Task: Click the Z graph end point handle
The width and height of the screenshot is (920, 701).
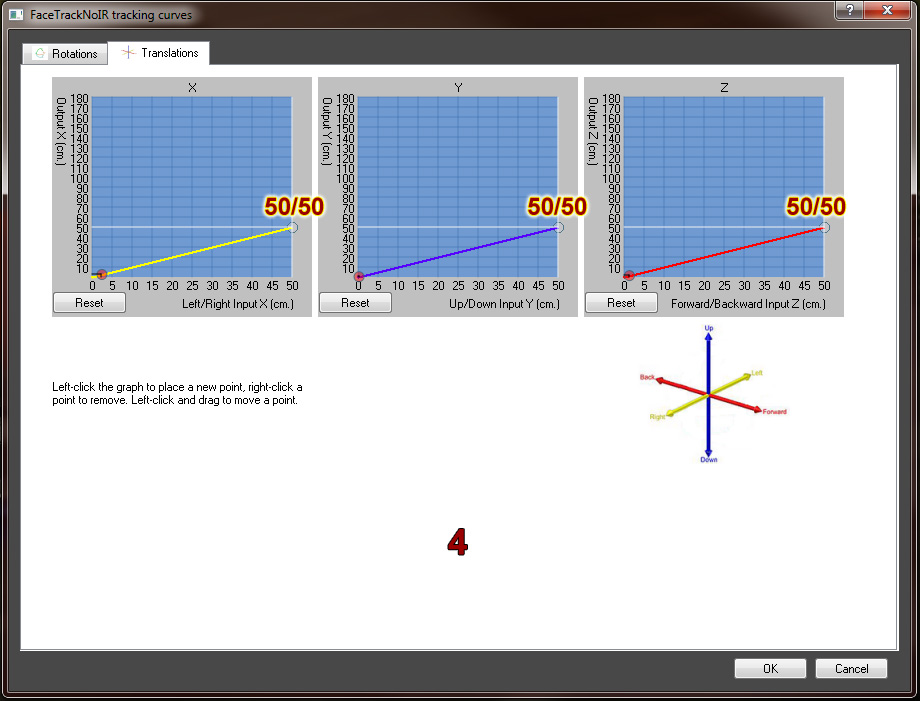Action: click(824, 227)
